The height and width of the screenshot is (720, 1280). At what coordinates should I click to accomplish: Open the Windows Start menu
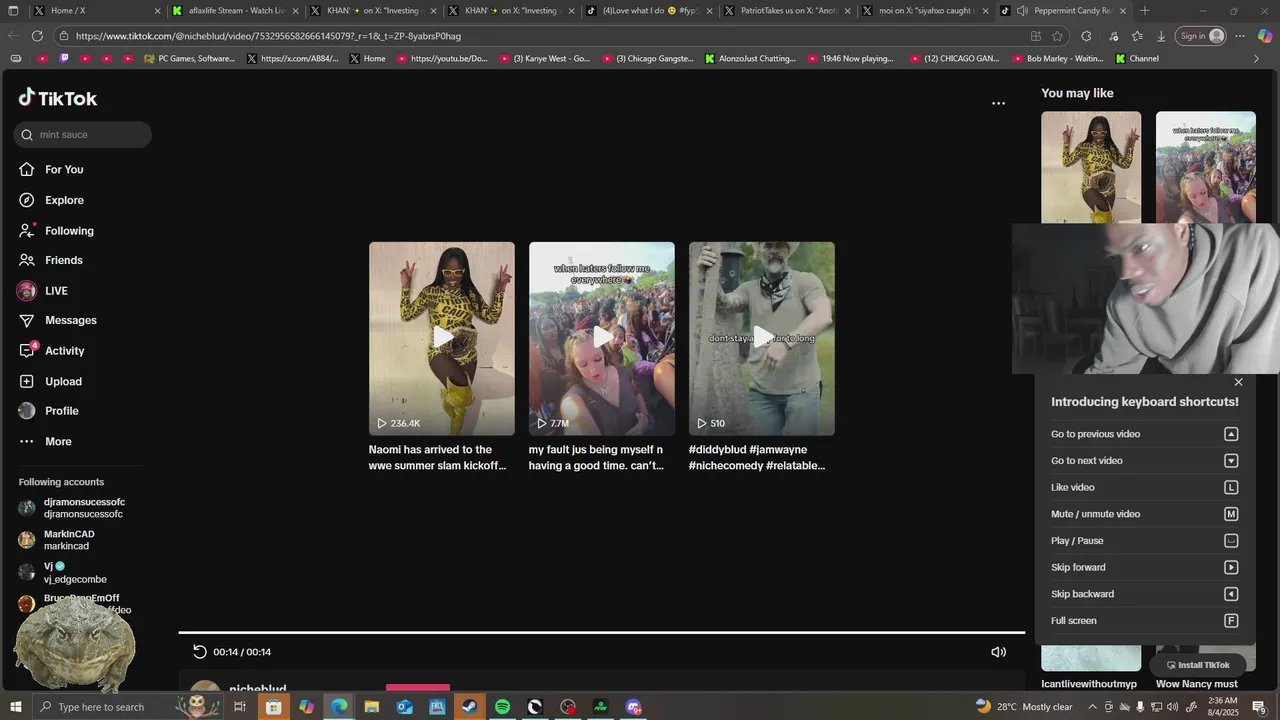coord(15,707)
